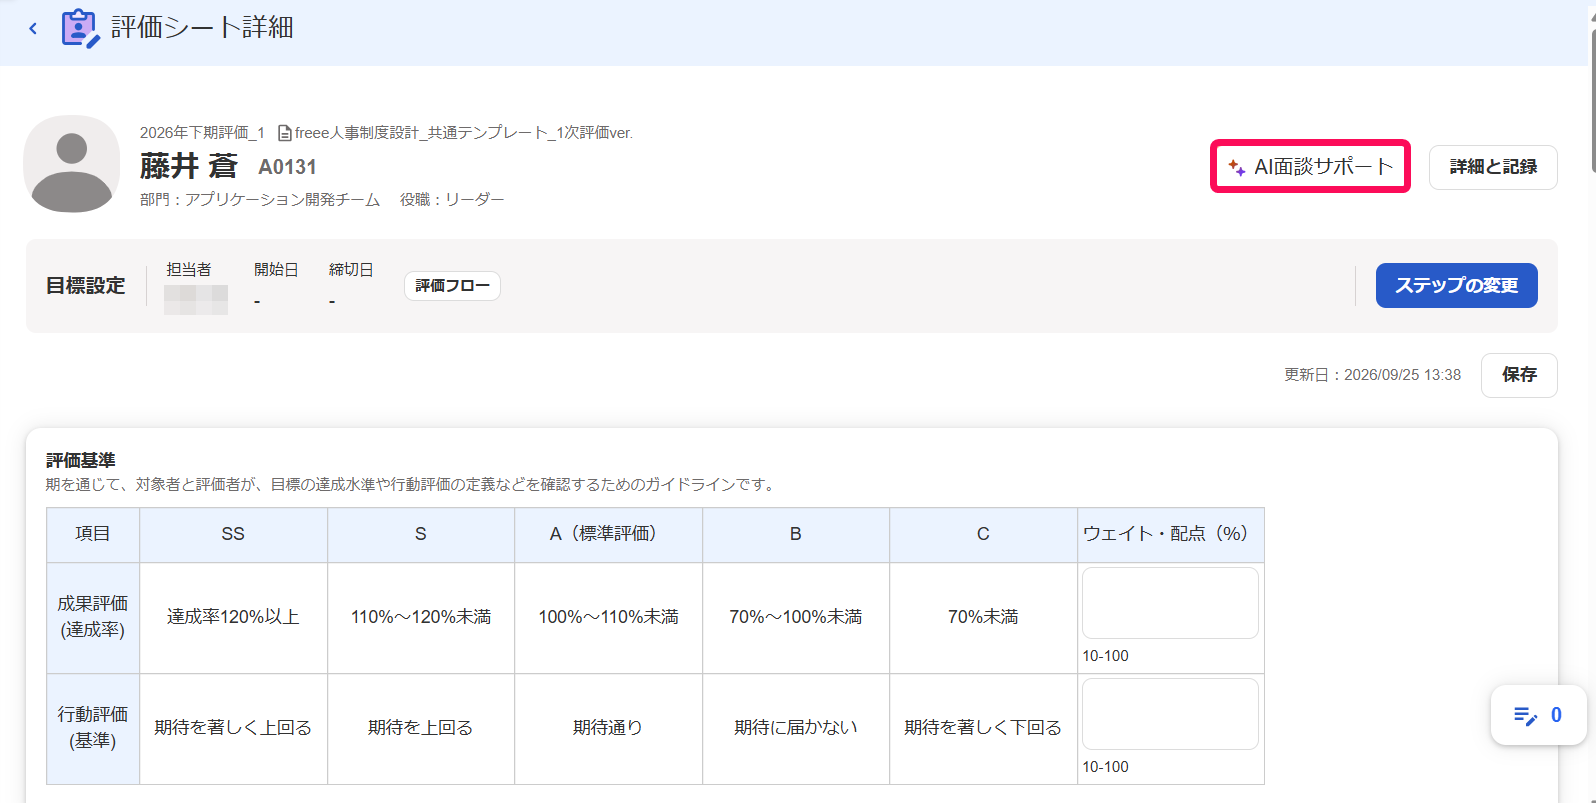Click the 70%未満 cell
This screenshot has width=1596, height=803.
tap(983, 617)
